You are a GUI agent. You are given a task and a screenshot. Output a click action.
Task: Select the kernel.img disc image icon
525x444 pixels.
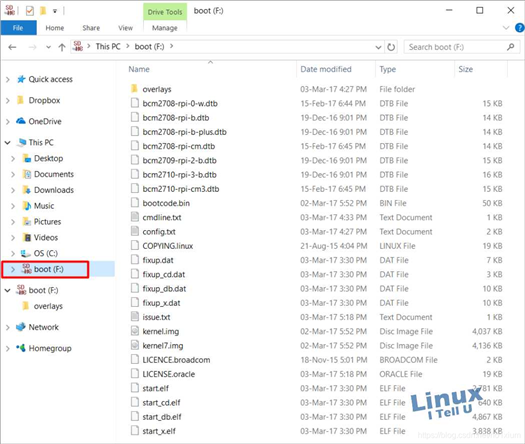[x=135, y=331]
